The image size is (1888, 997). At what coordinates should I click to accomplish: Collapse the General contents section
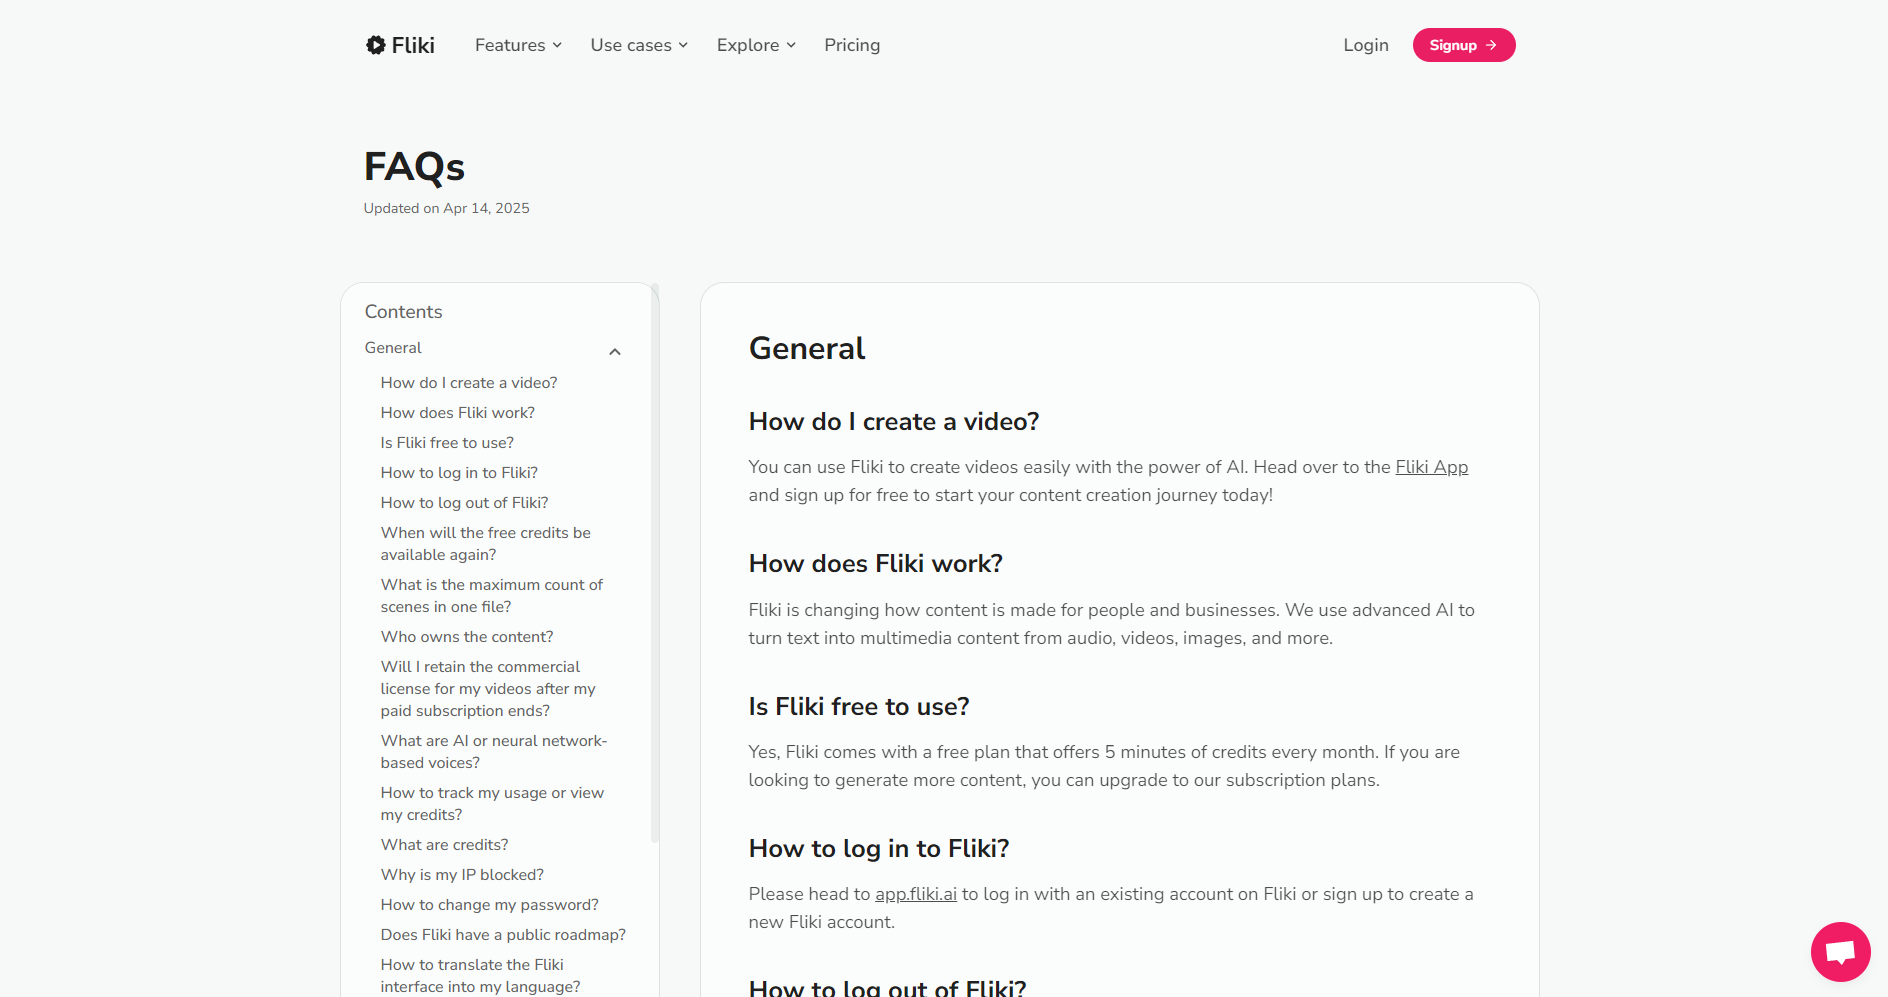click(x=615, y=351)
